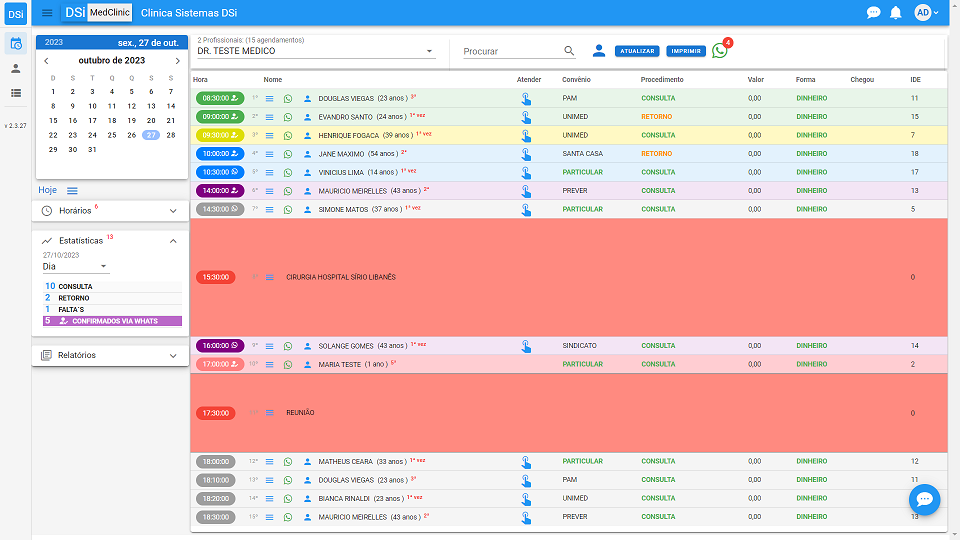Viewport: 960px width, 540px height.
Task: Click the notifications bell icon
Action: point(896,13)
